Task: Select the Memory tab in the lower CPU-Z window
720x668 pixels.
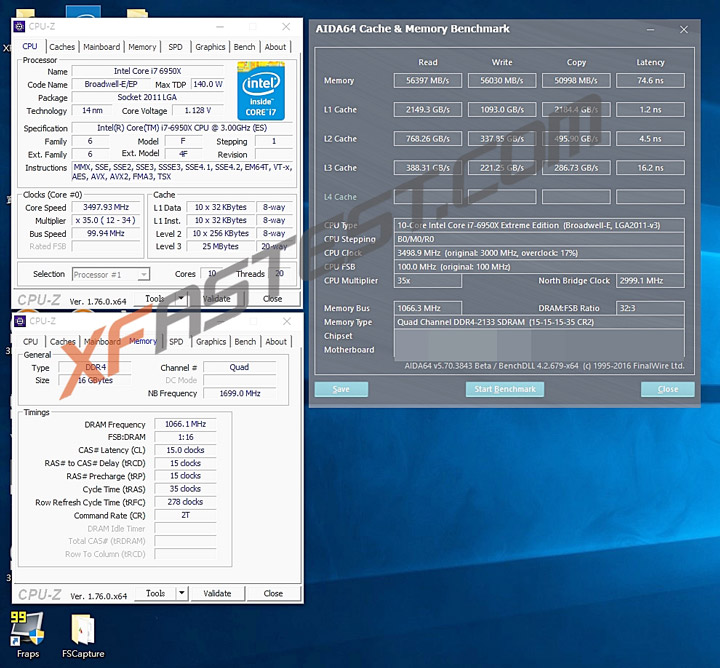Action: coord(143,341)
